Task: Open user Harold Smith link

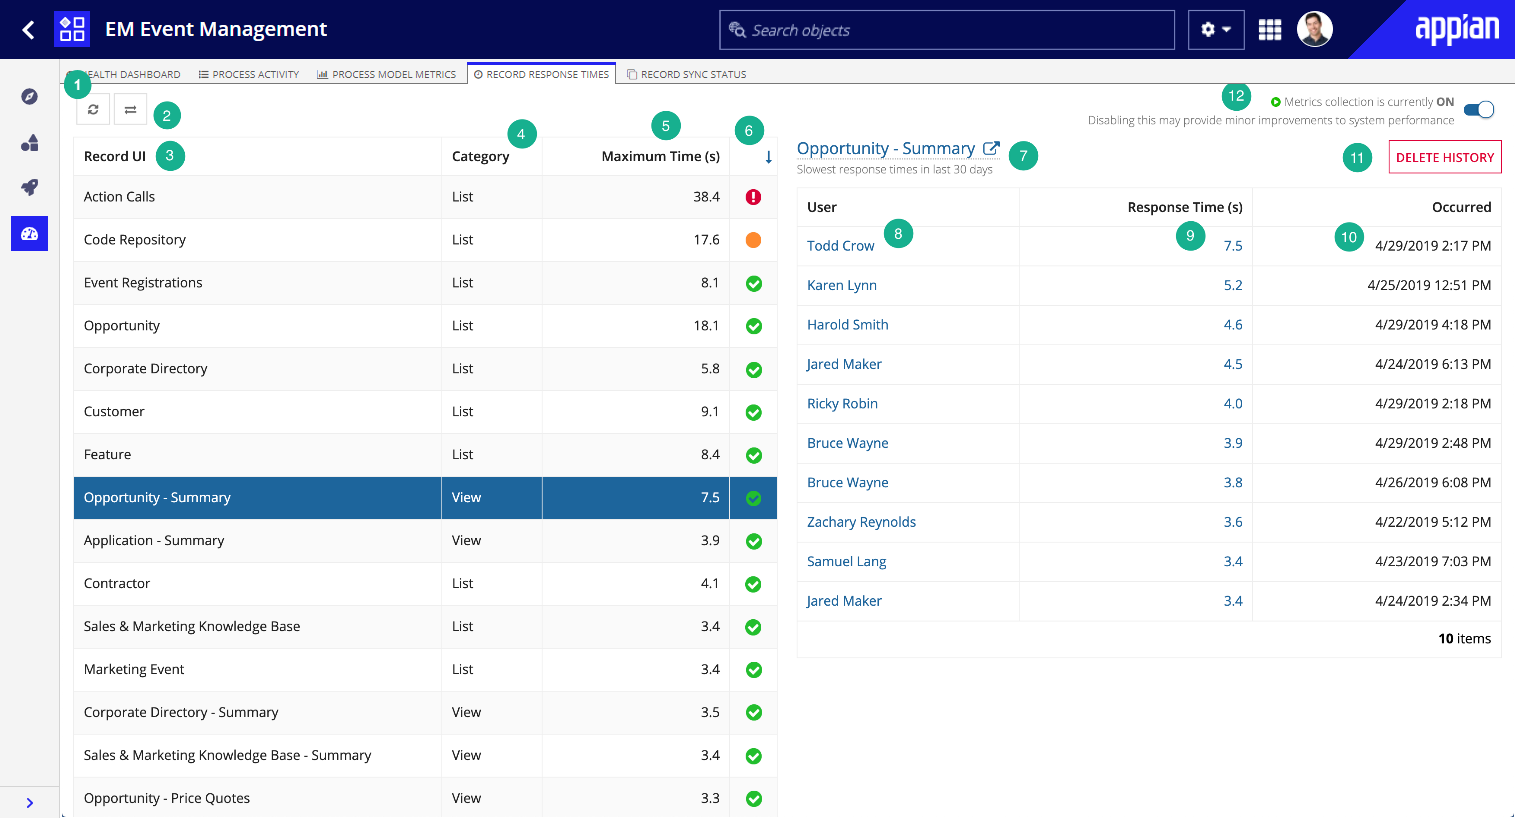Action: tap(848, 325)
